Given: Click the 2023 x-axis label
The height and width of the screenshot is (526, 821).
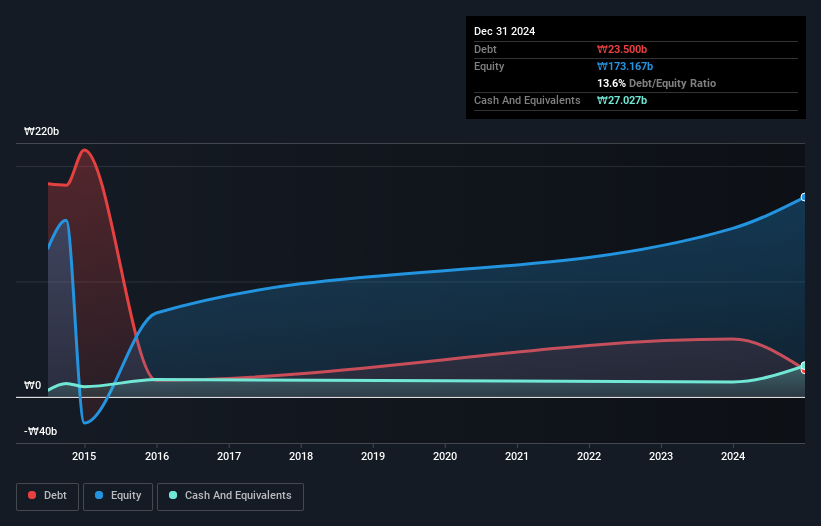Looking at the screenshot, I should [661, 456].
